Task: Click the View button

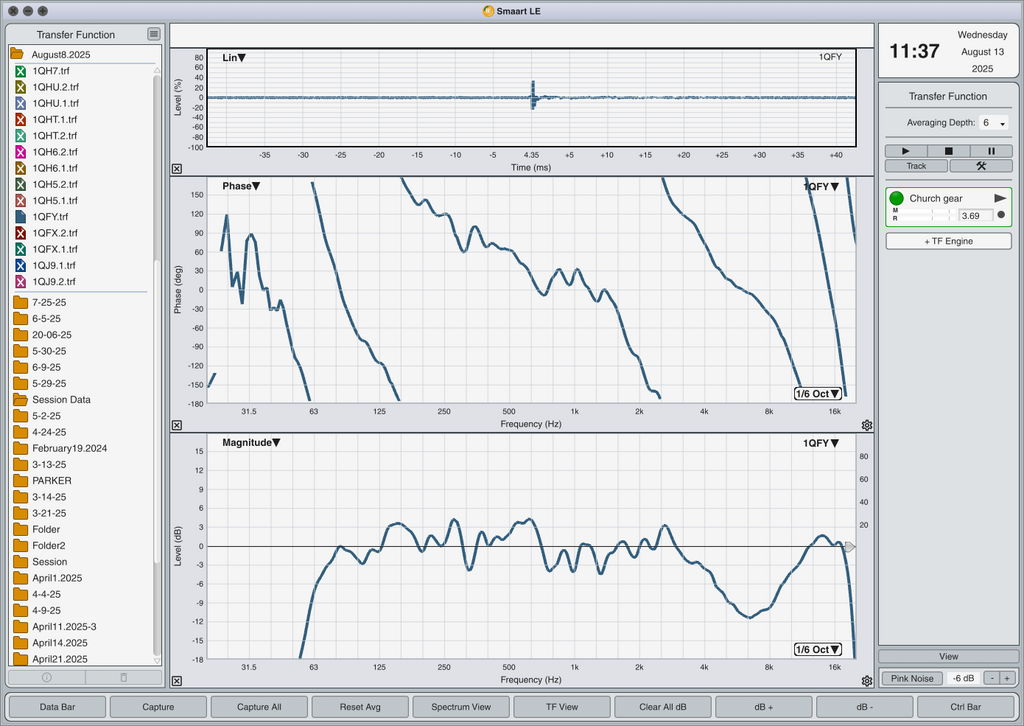Action: (948, 656)
